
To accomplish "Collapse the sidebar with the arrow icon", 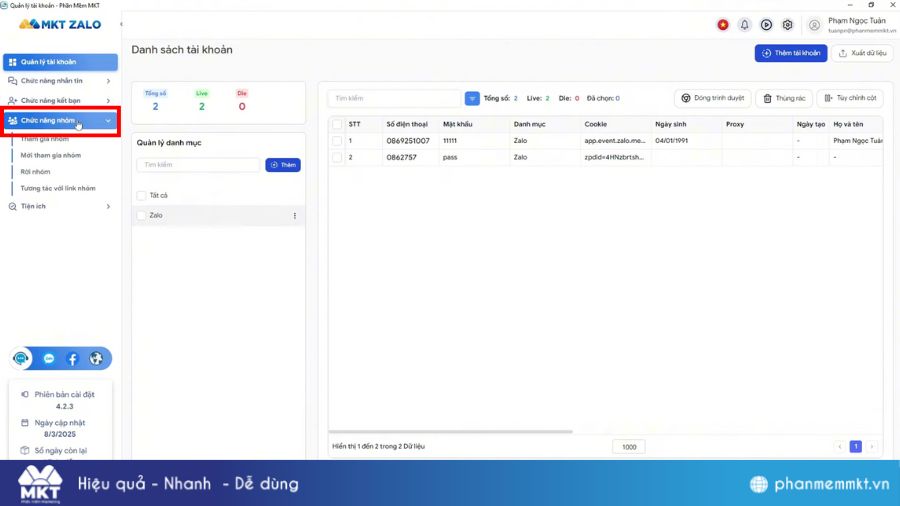I will click(x=121, y=24).
